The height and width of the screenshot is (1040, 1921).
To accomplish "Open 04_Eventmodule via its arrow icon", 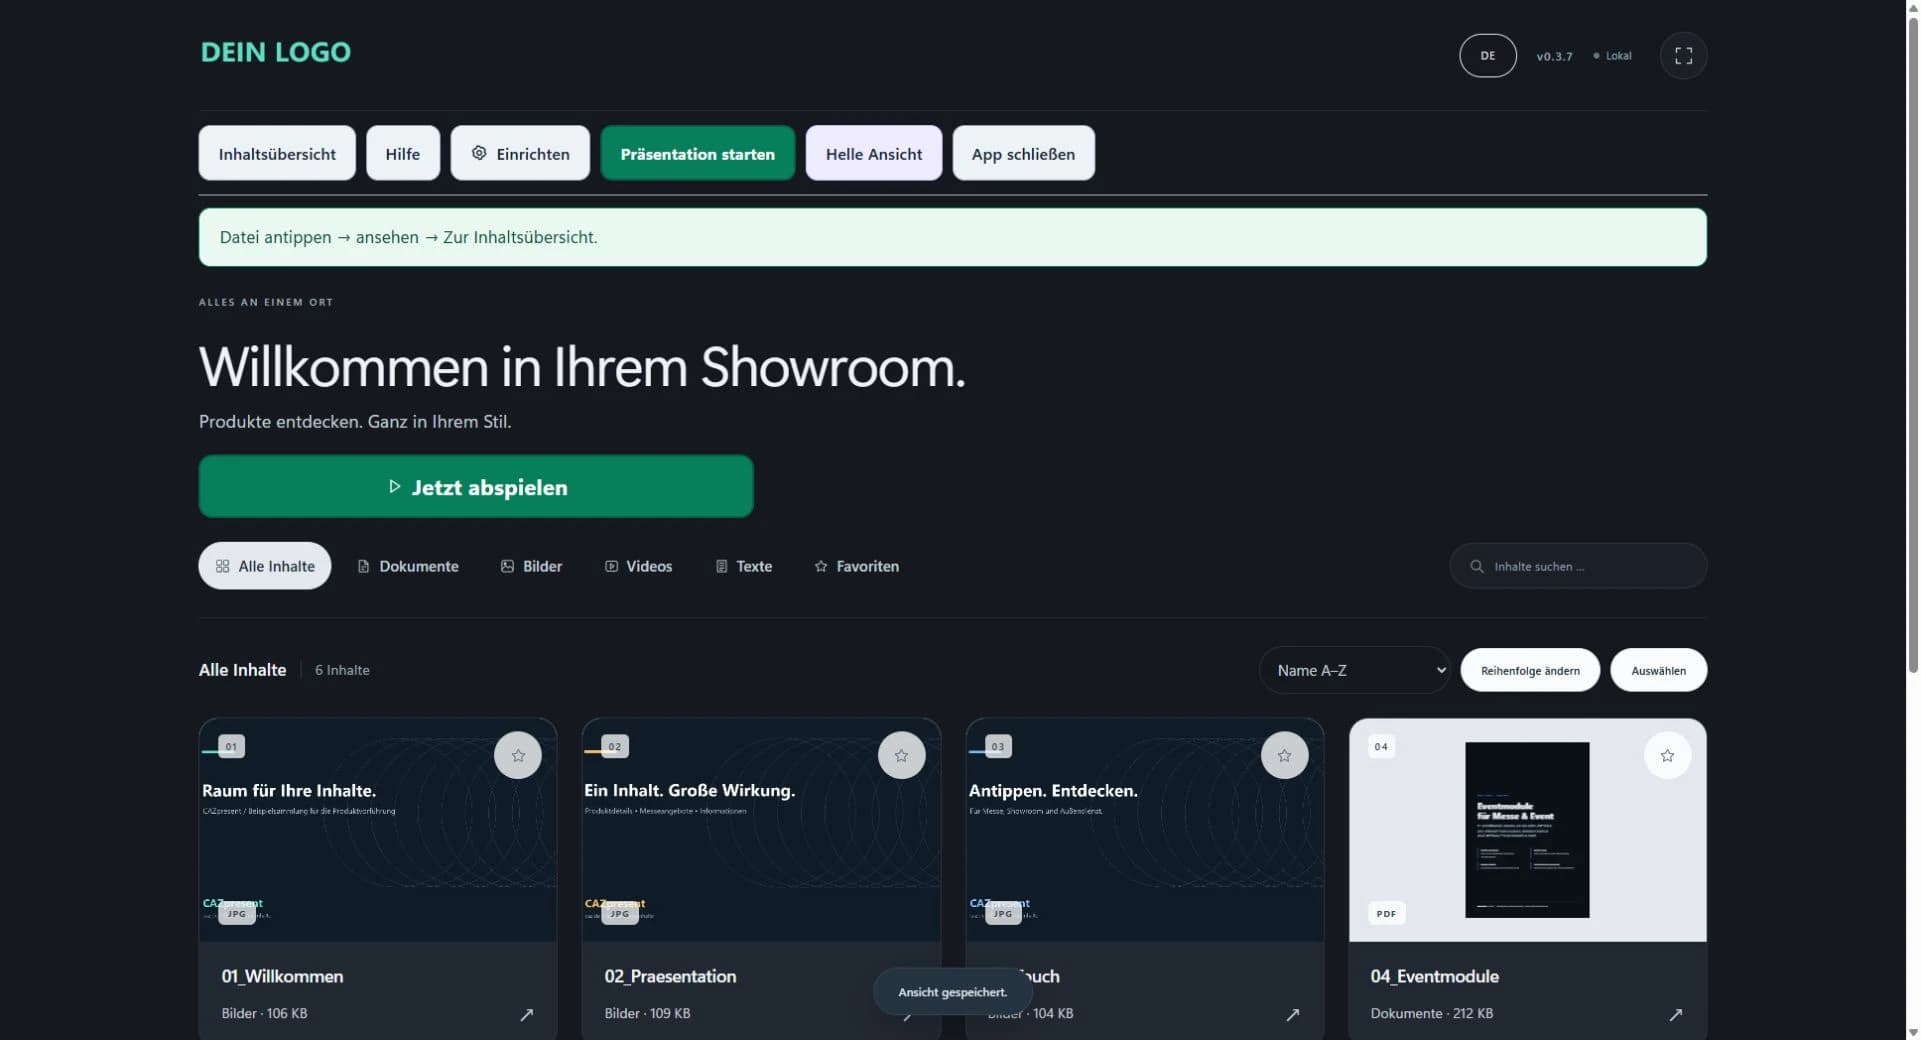I will [1675, 1014].
